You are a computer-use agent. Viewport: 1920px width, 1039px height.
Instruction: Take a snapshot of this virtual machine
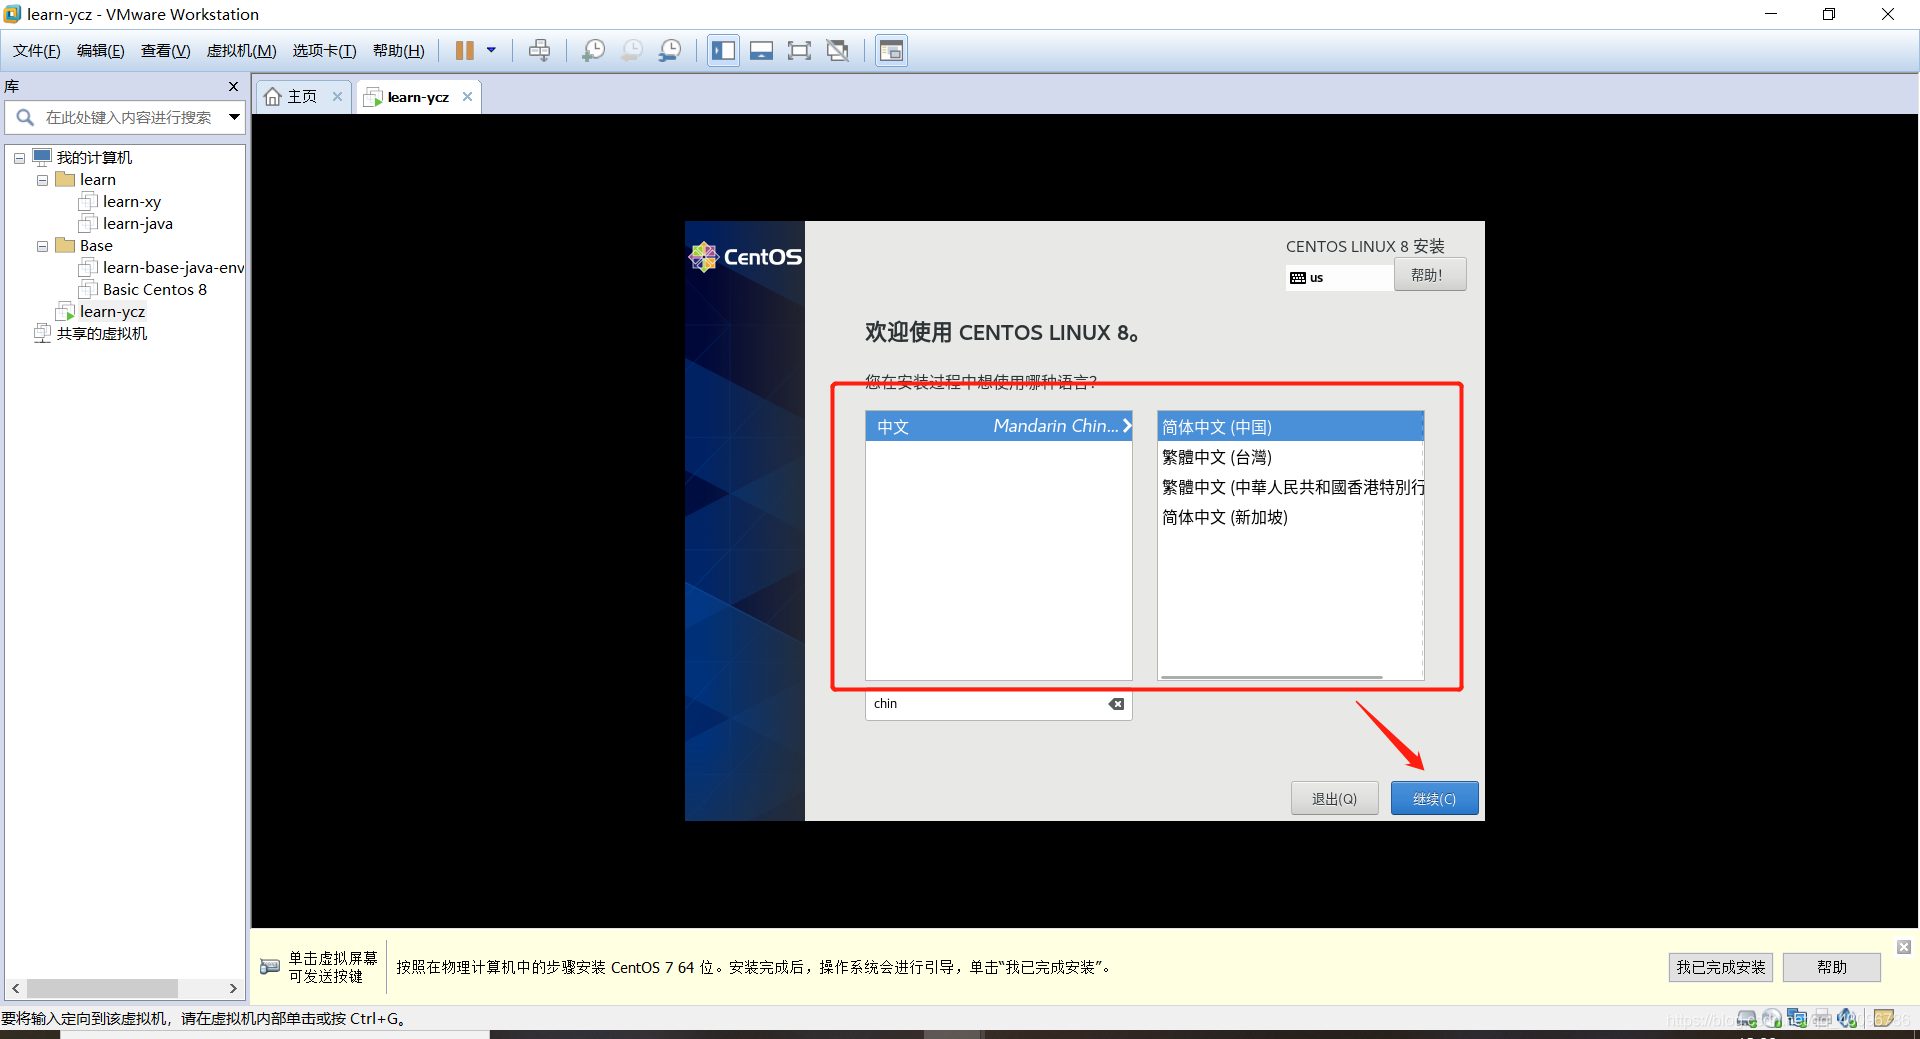(593, 50)
